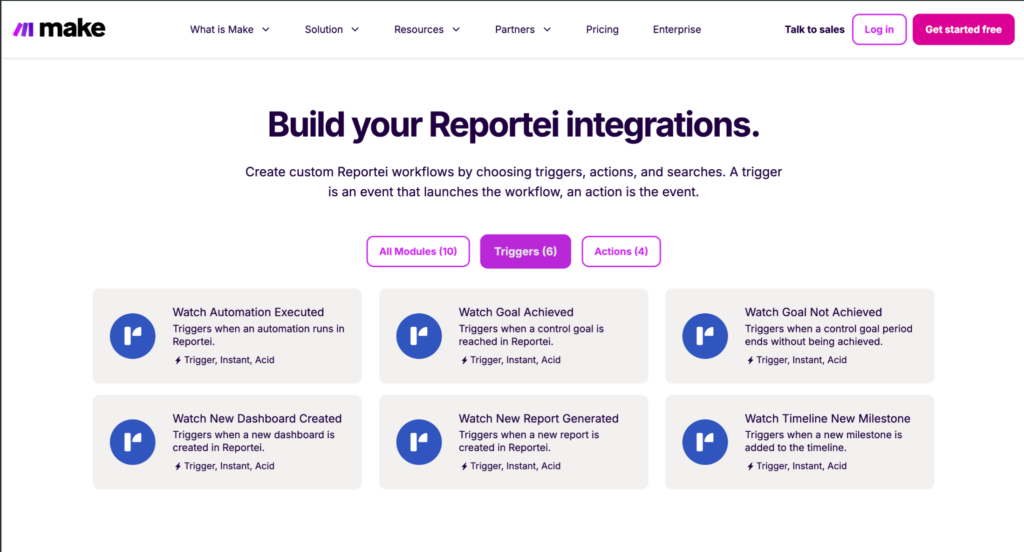Go to the Enterprise page
Screen dimensions: 1024x552
click(x=677, y=29)
